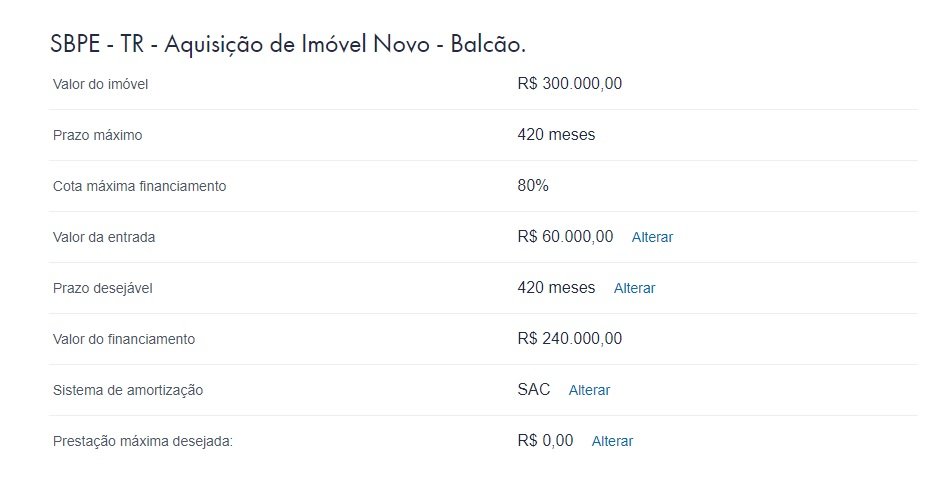The height and width of the screenshot is (478, 942).
Task: Click Alterar next to Valor da entrada
Action: [x=652, y=237]
